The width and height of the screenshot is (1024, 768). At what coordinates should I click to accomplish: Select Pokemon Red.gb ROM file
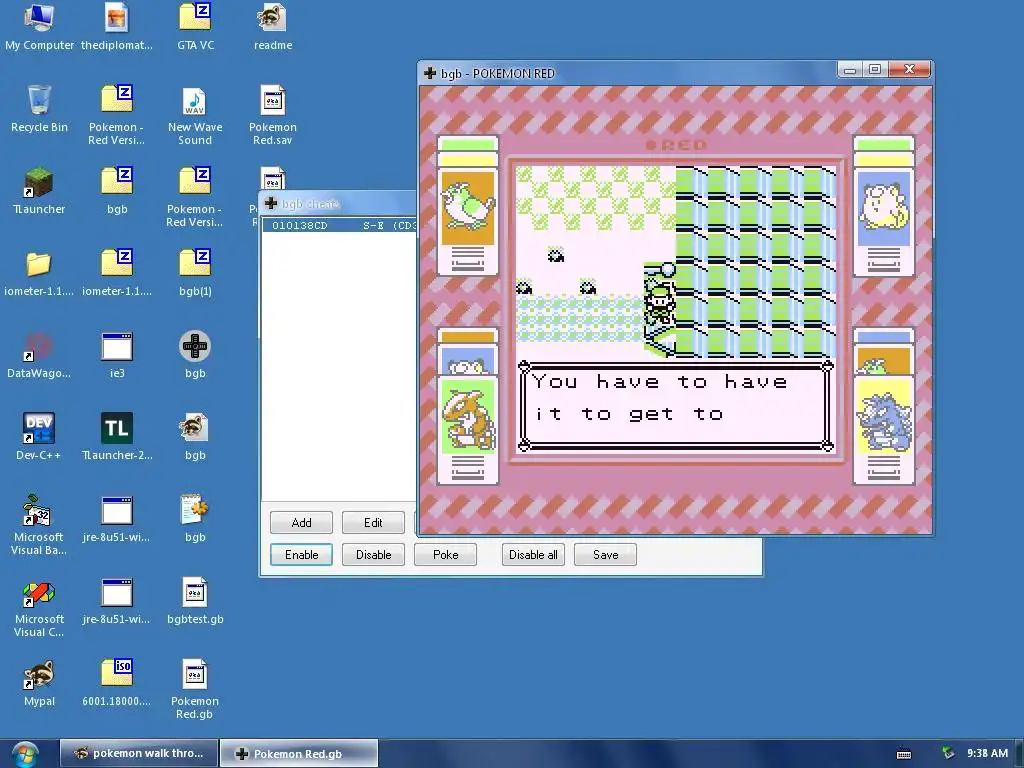[195, 689]
